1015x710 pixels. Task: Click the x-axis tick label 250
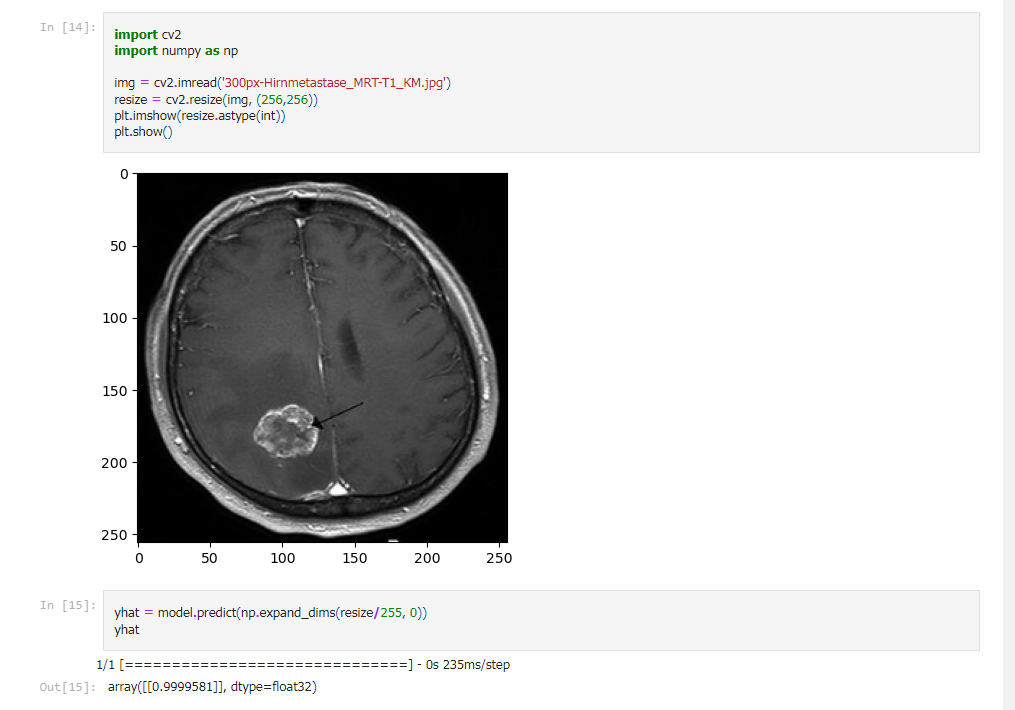click(499, 557)
